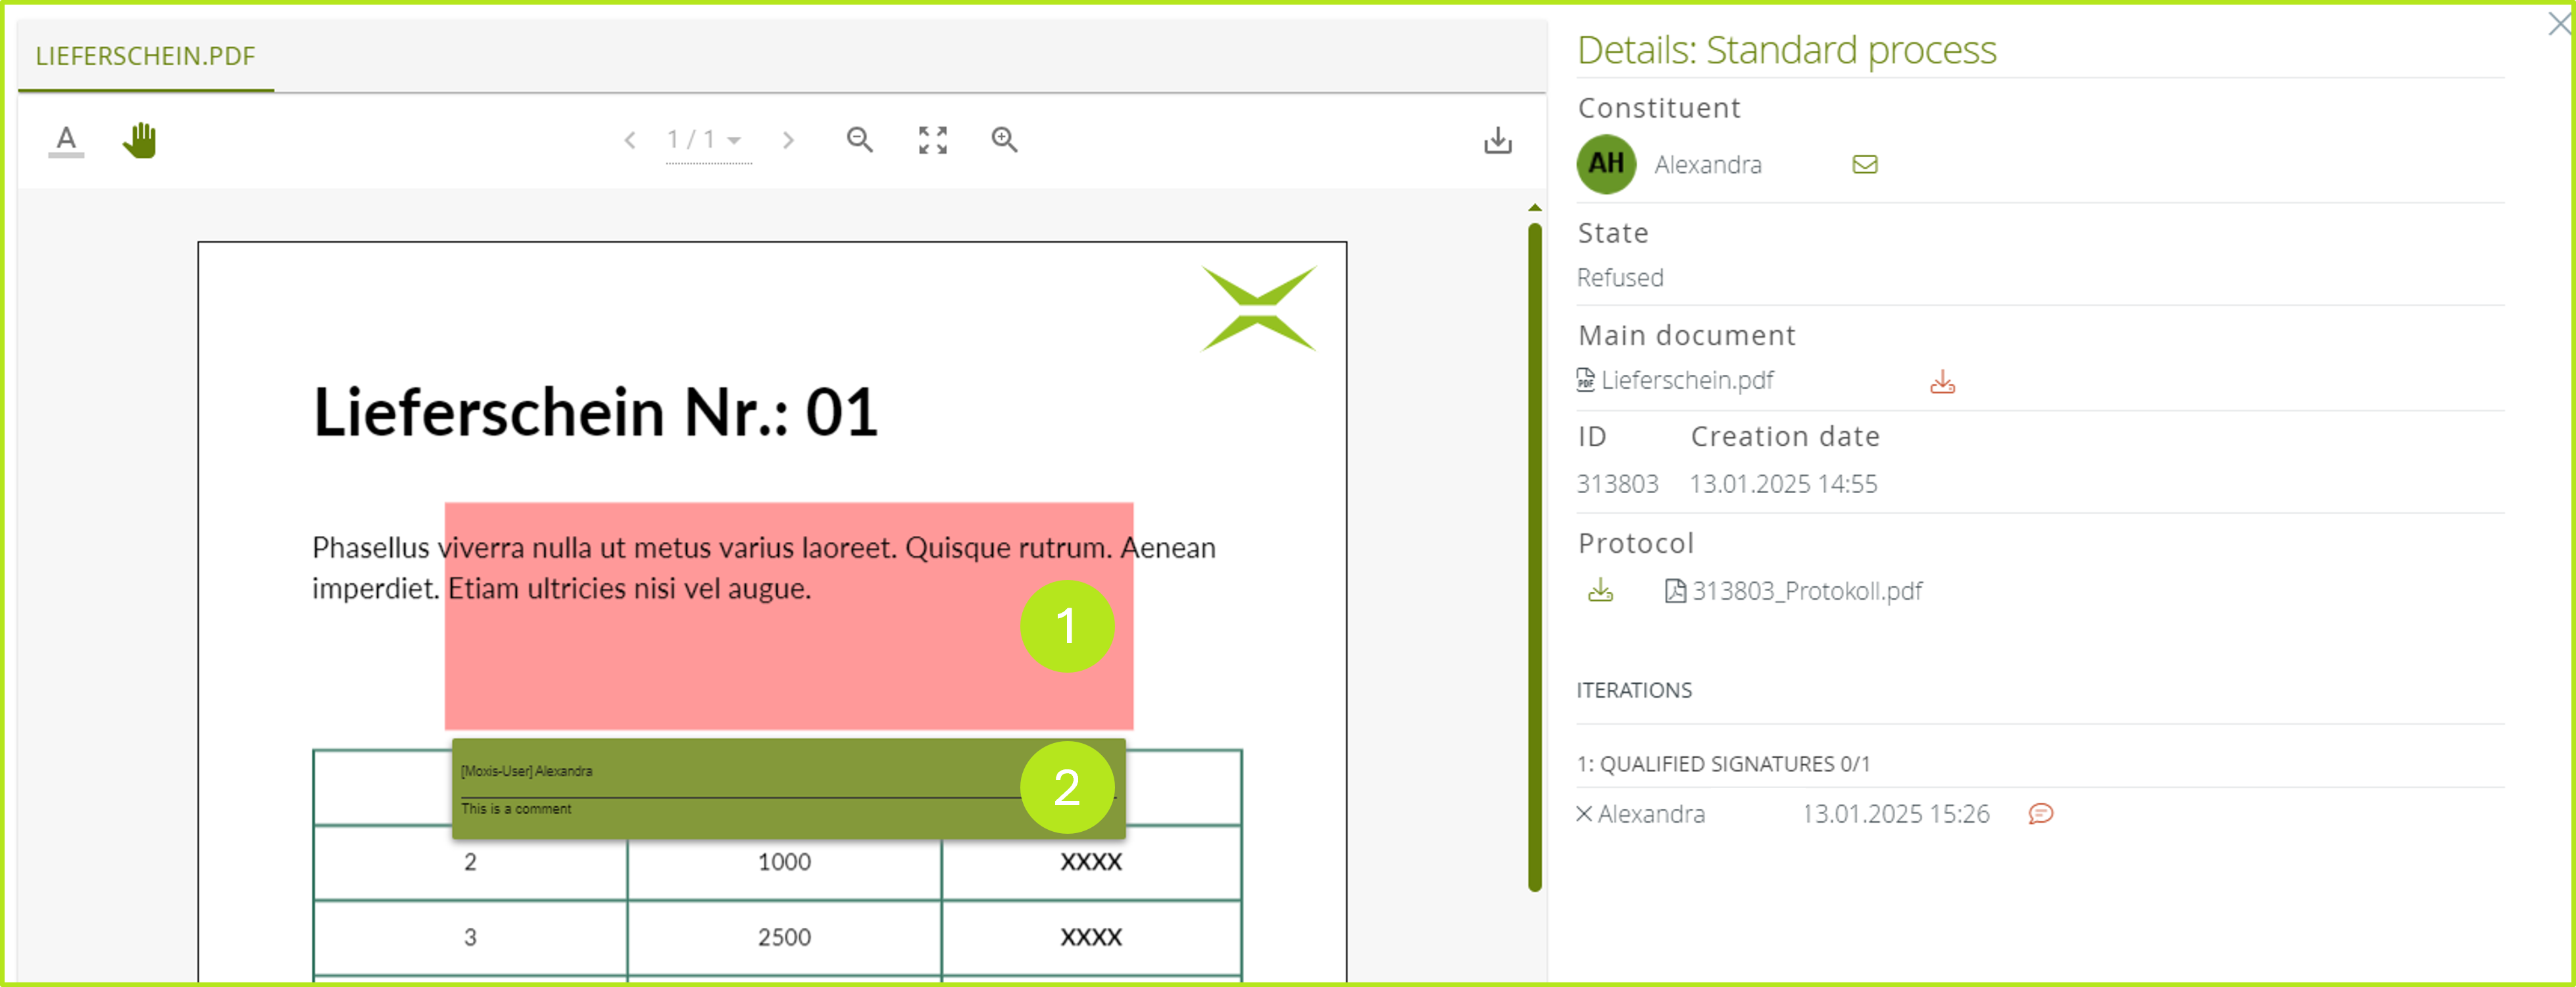The image size is (2576, 987).
Task: Select the text selection tool
Action: click(66, 140)
